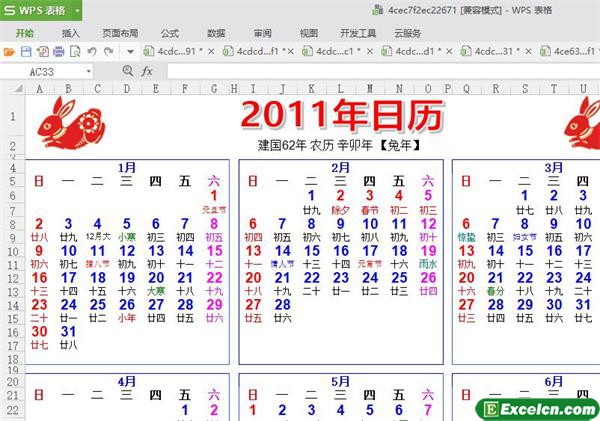The height and width of the screenshot is (421, 600).
Task: Click the 4月 month heading
Action: 127,382
